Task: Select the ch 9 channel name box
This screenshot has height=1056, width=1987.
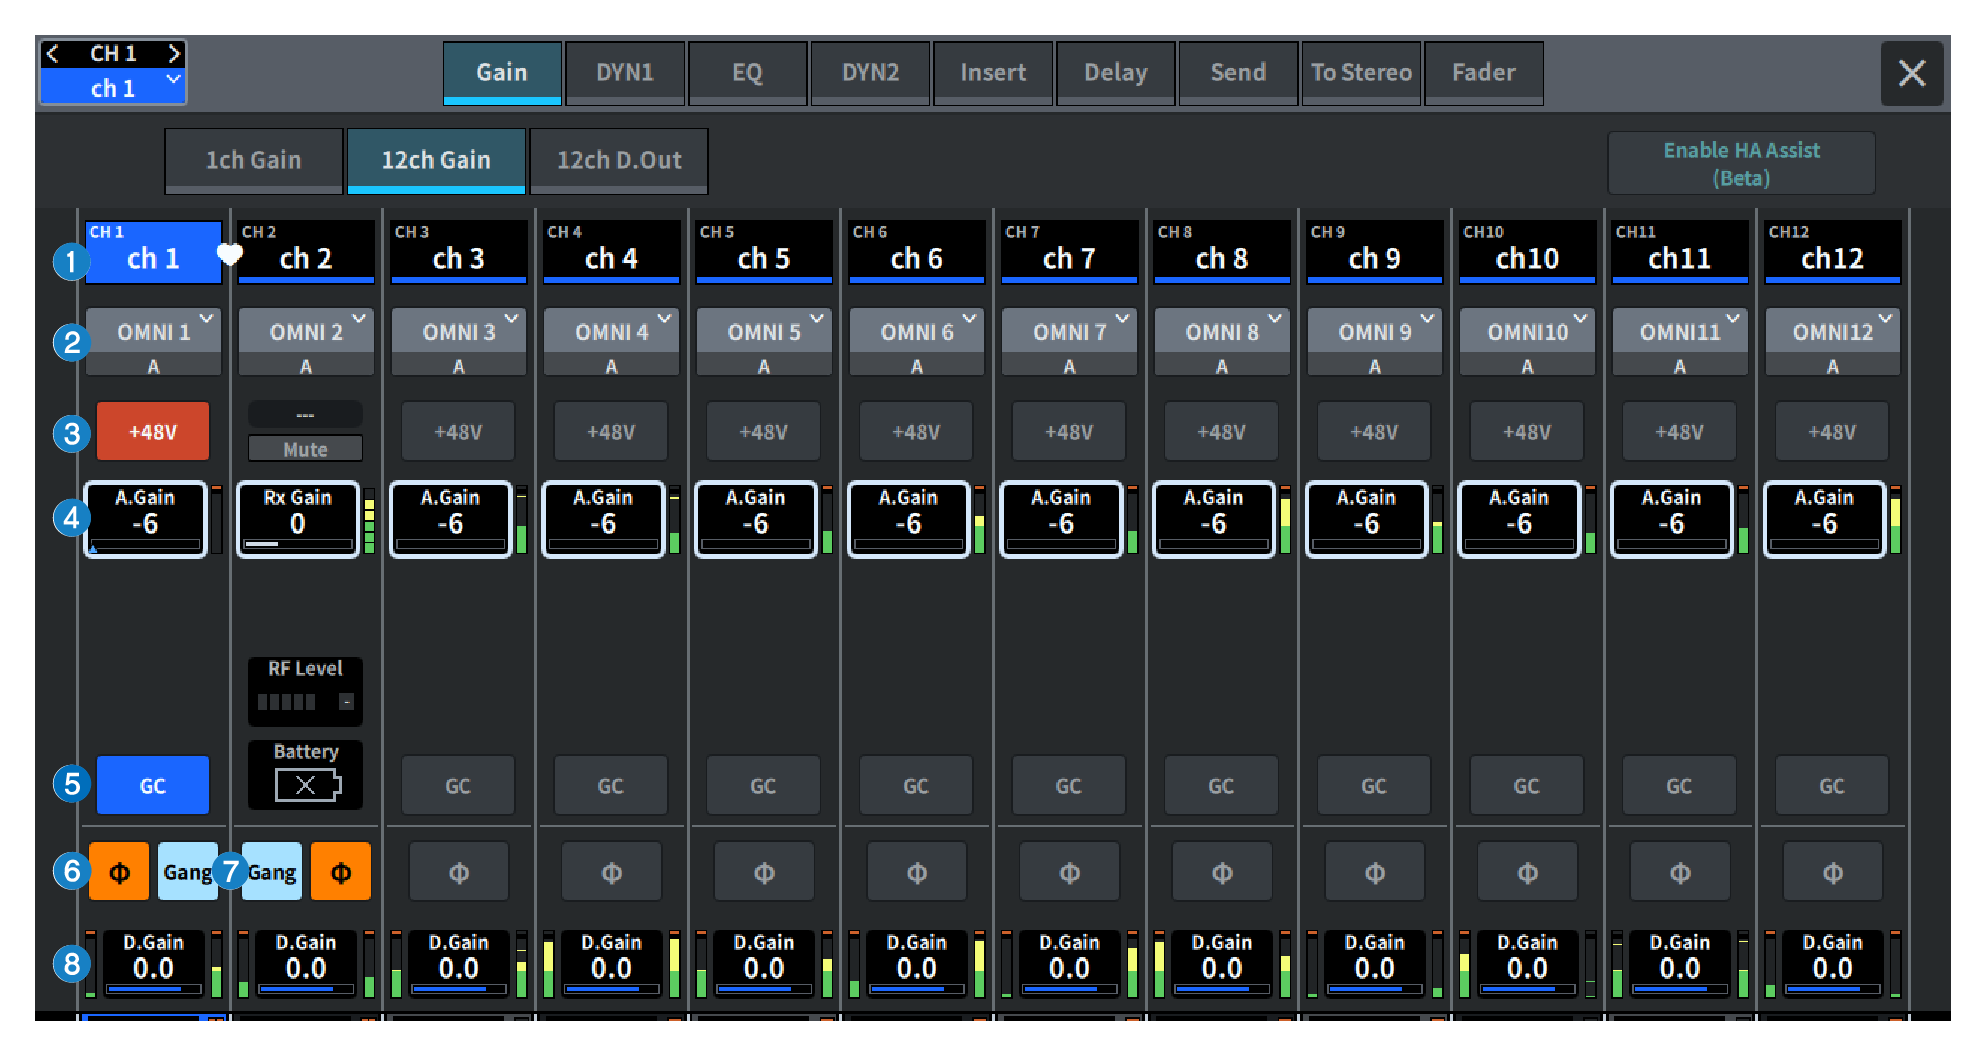Action: [1373, 252]
